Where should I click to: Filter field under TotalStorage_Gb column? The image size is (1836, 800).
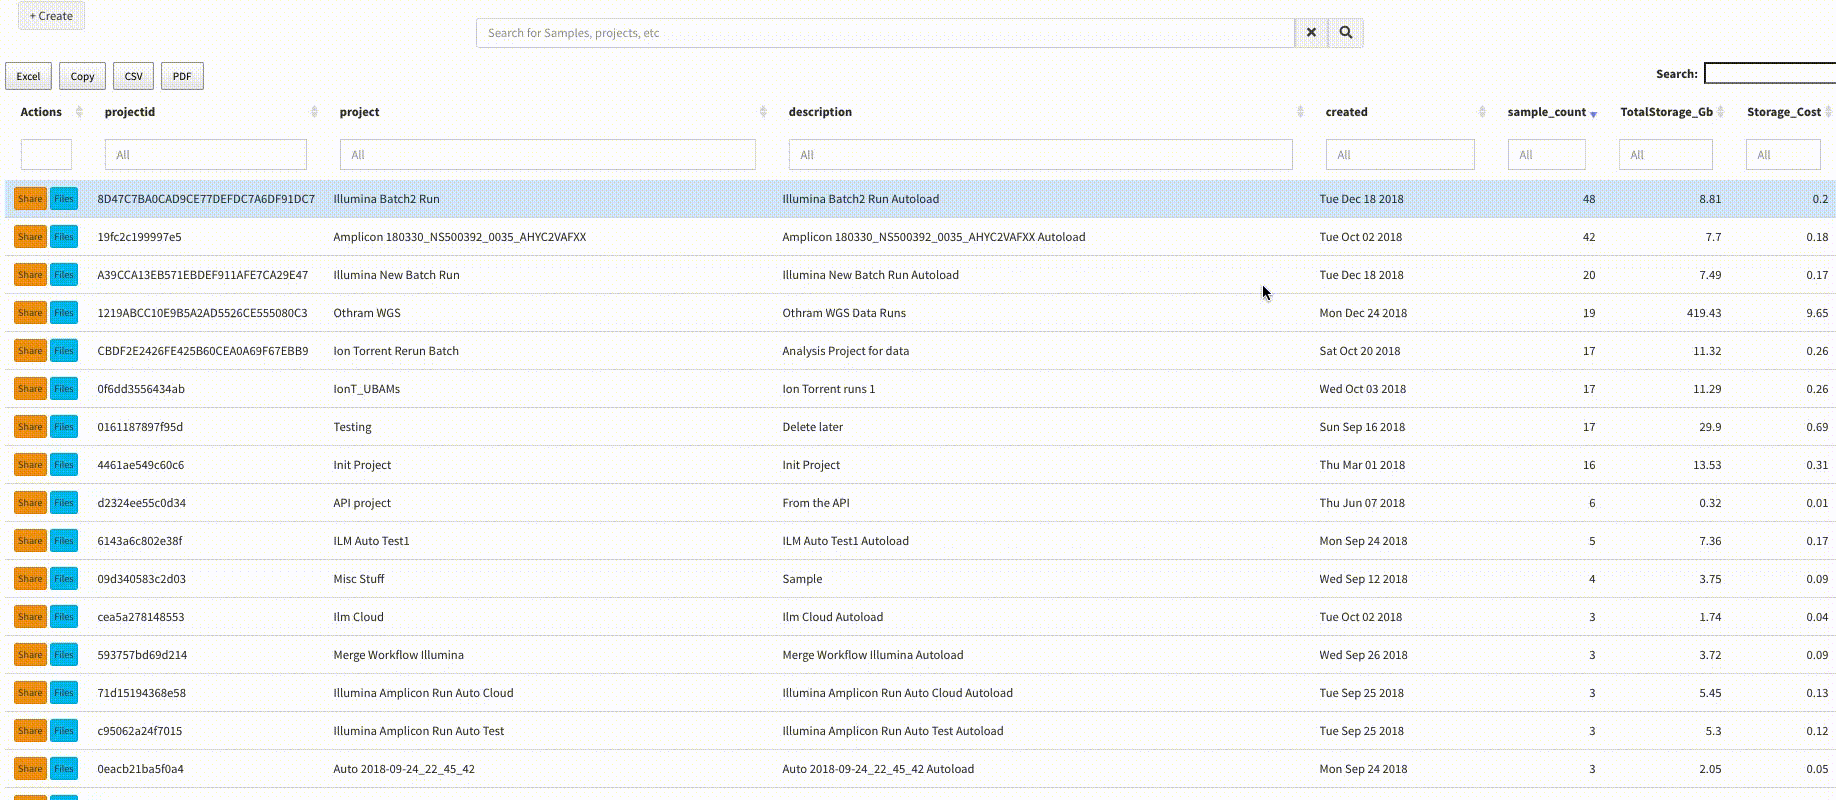pos(1666,155)
